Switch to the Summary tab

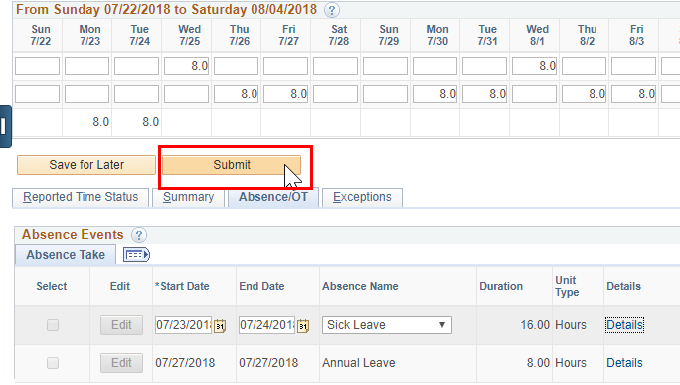(188, 197)
